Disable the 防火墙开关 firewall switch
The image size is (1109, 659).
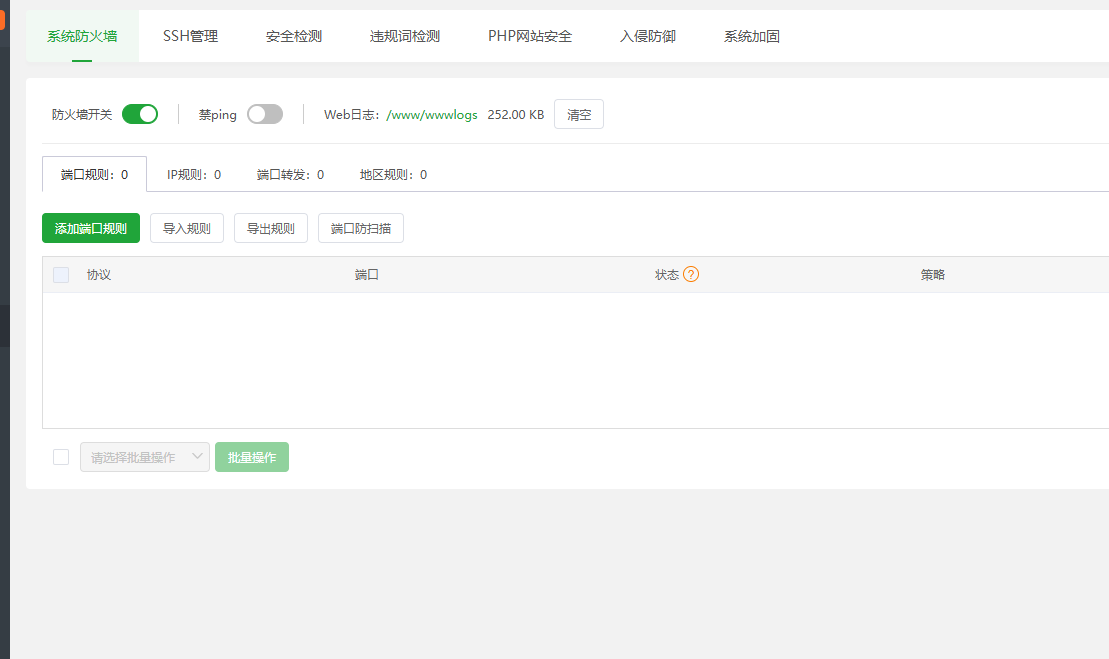pyautogui.click(x=140, y=114)
